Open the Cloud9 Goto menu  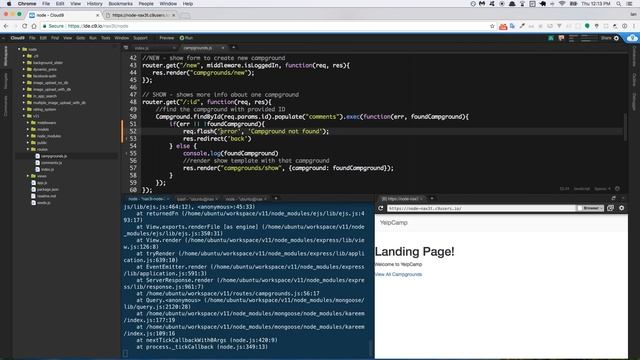click(x=80, y=38)
